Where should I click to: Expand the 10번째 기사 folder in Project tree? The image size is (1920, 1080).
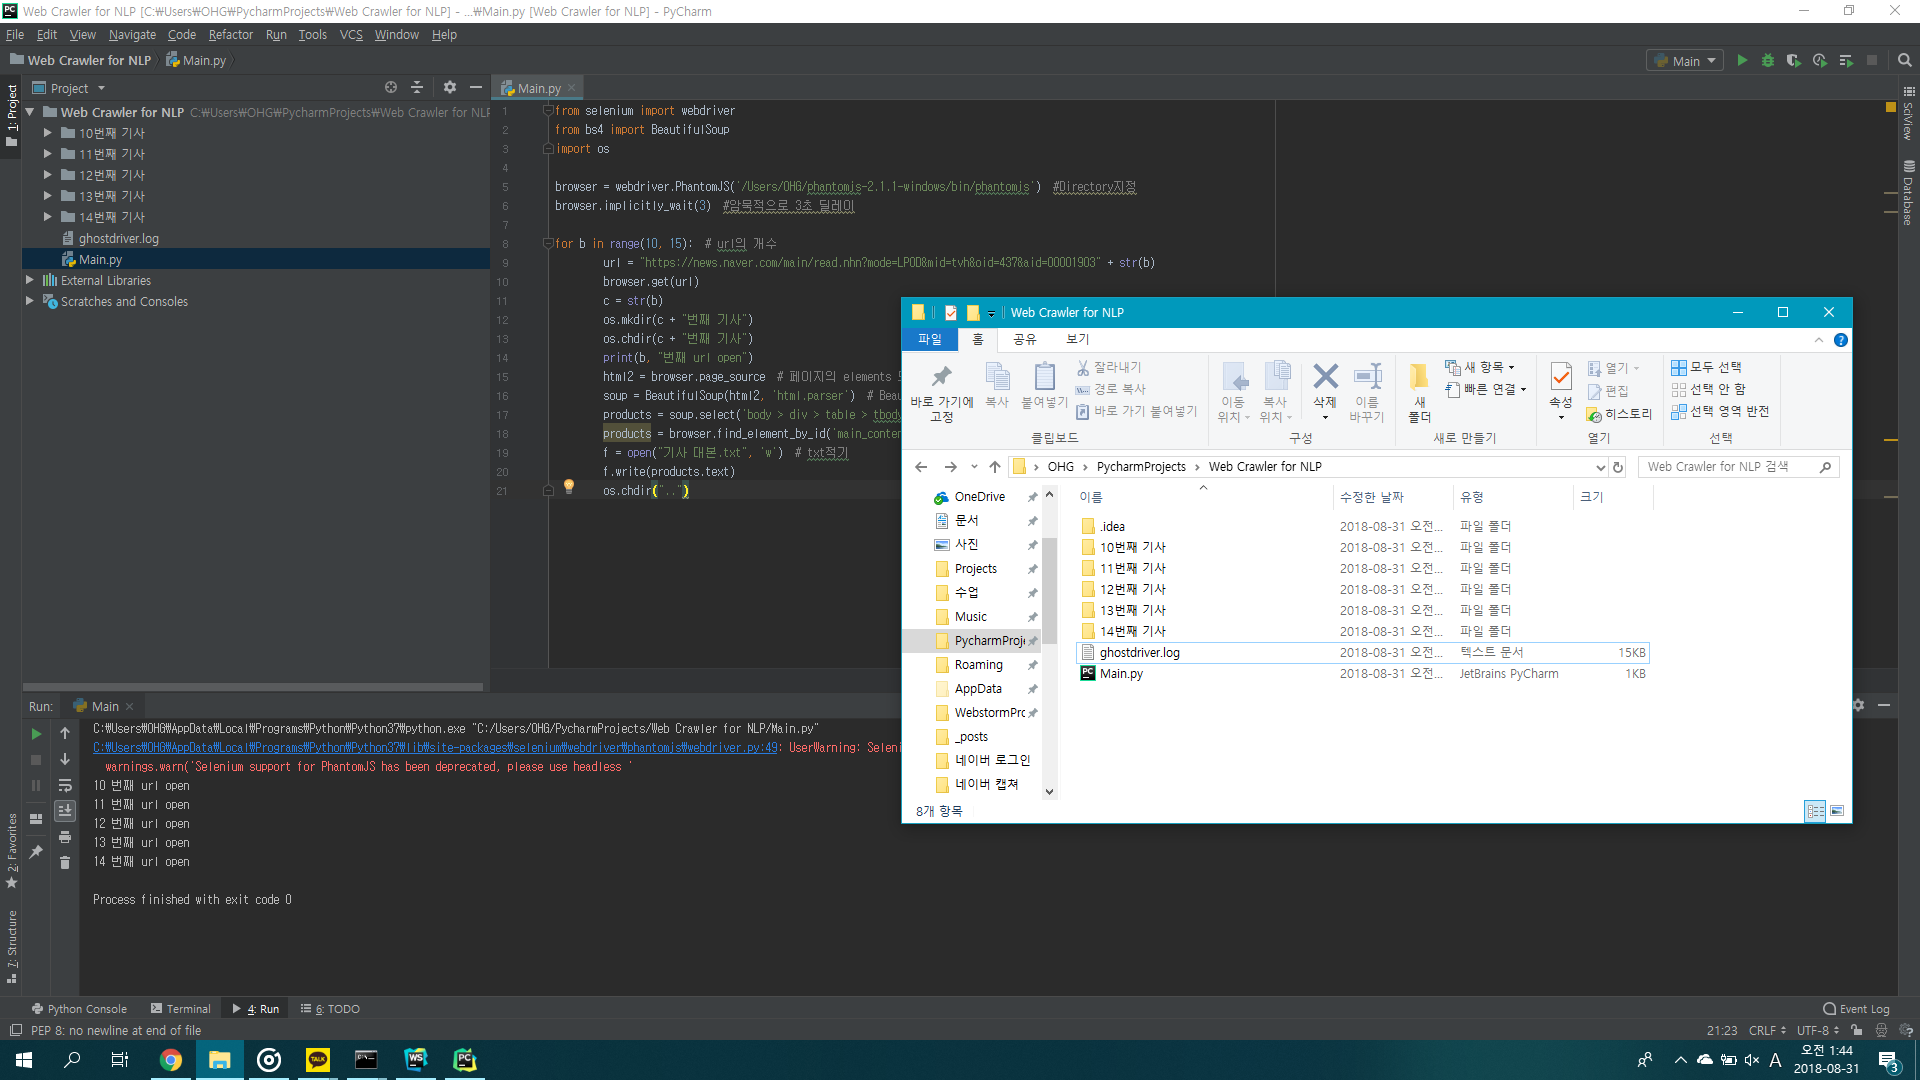click(x=47, y=133)
